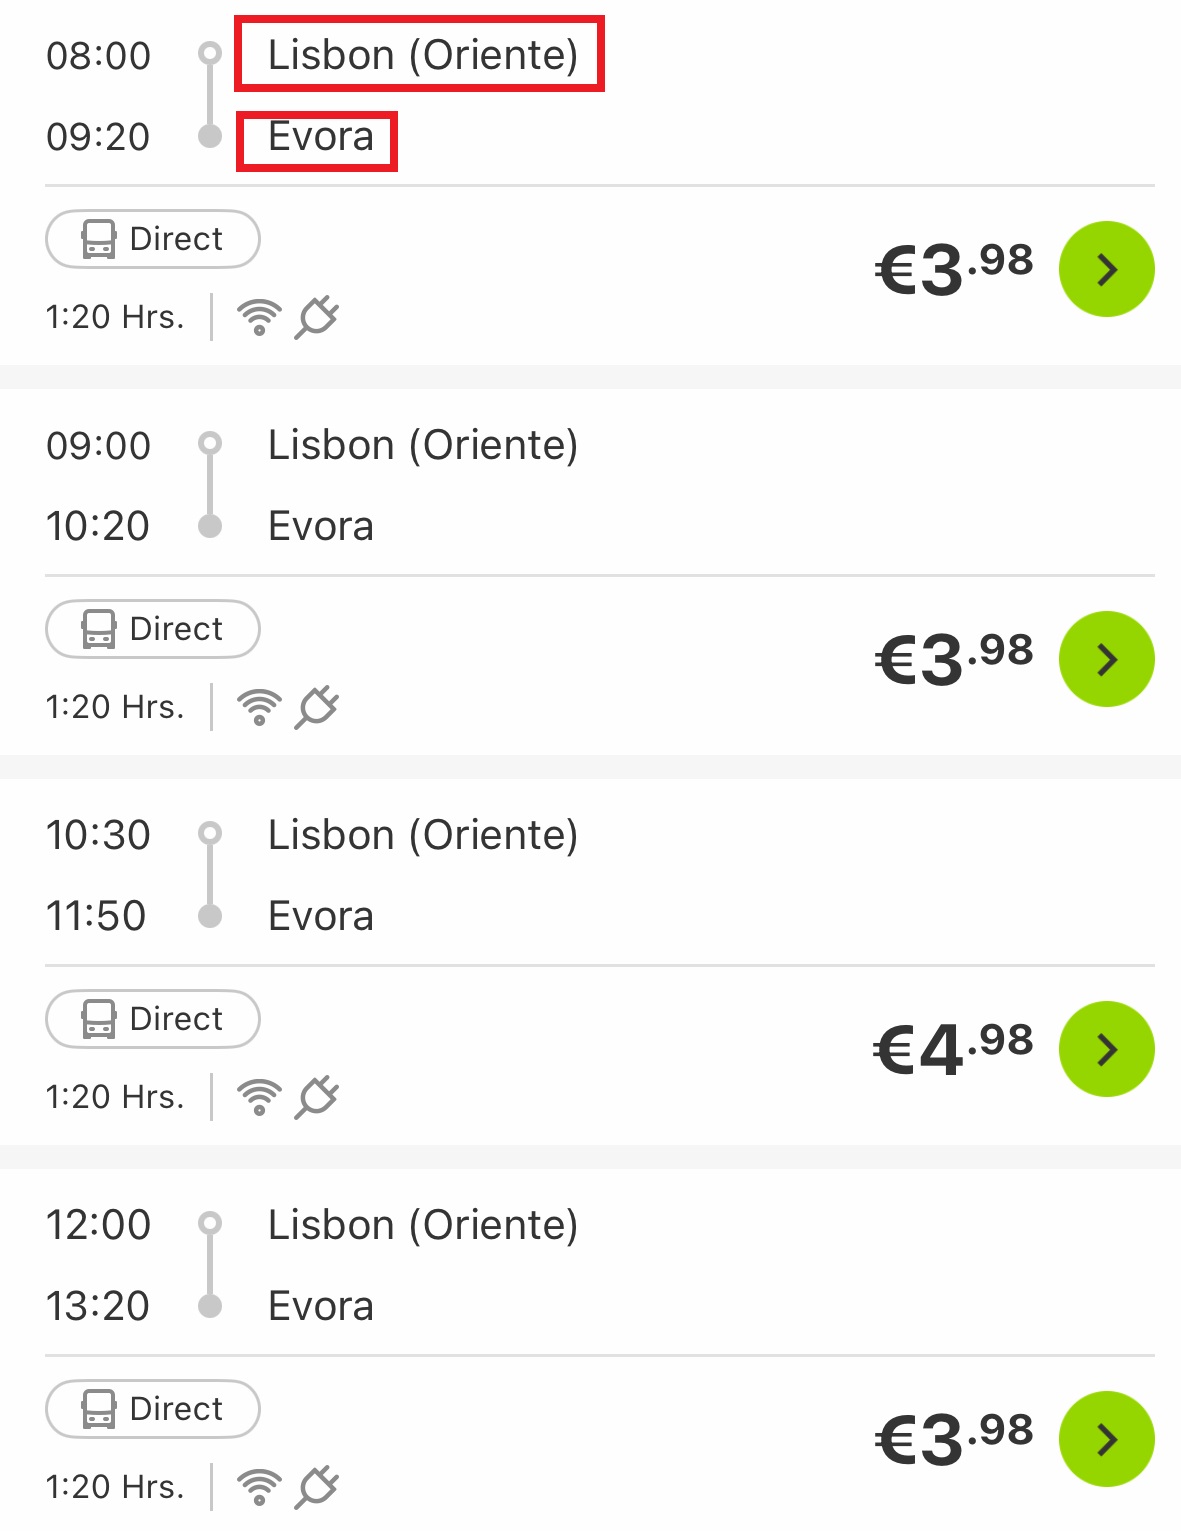Image resolution: width=1181 pixels, height=1531 pixels.
Task: Open the 08:00 trip green arrow button
Action: [1106, 269]
